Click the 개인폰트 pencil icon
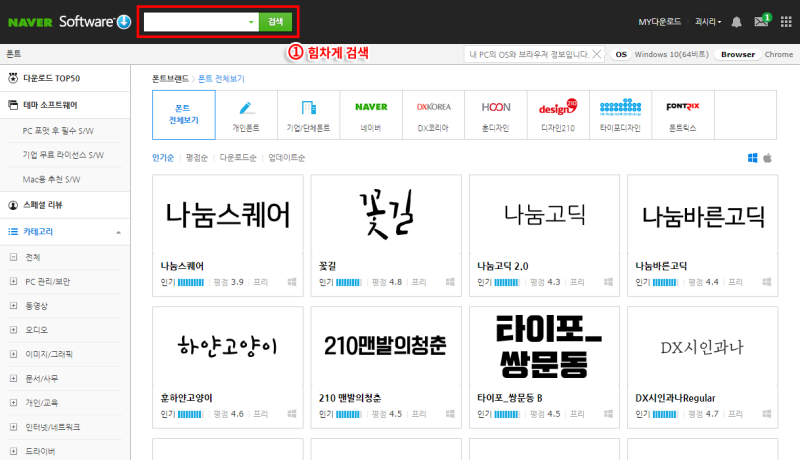 [246, 108]
